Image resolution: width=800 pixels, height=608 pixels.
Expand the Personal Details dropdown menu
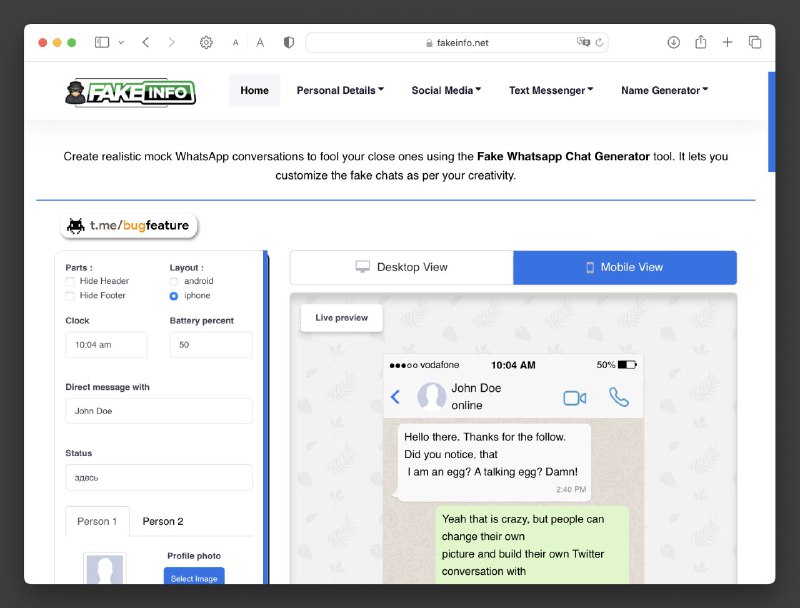click(340, 90)
